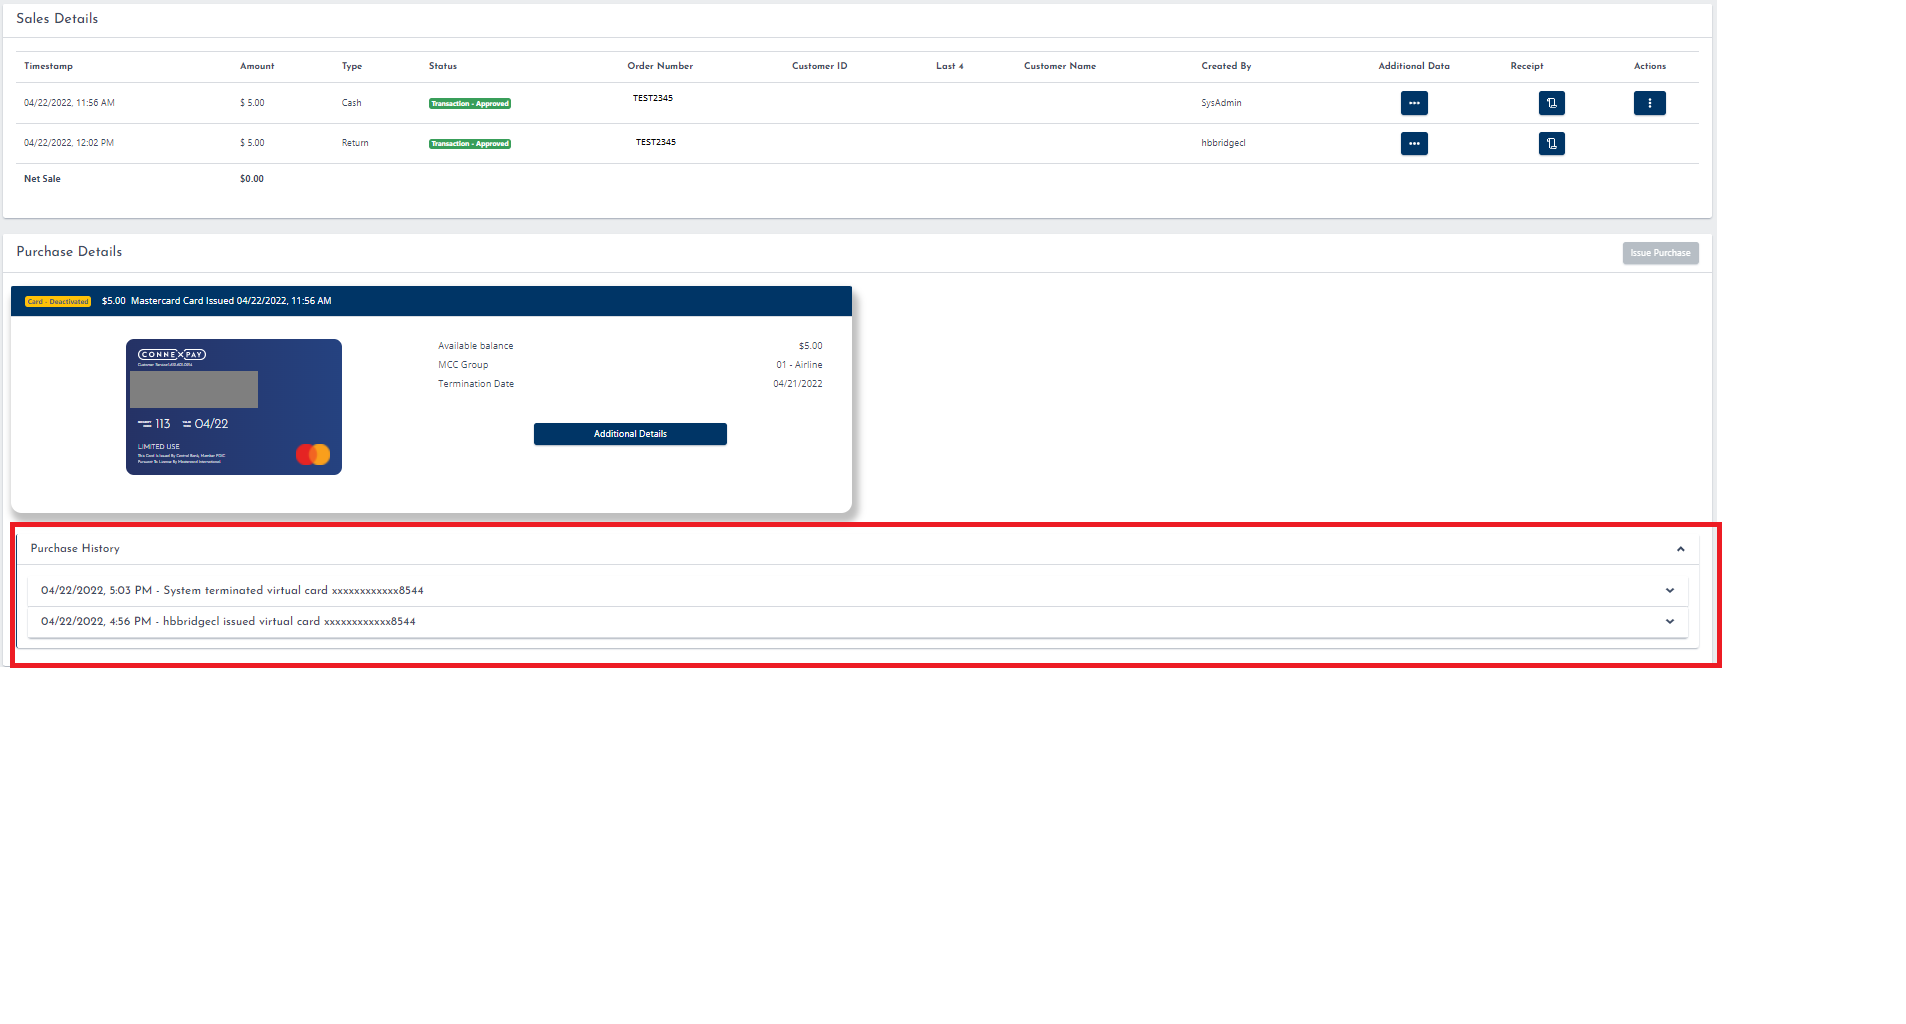This screenshot has height=1024, width=1906.
Task: Click the Order Number column header
Action: point(660,66)
